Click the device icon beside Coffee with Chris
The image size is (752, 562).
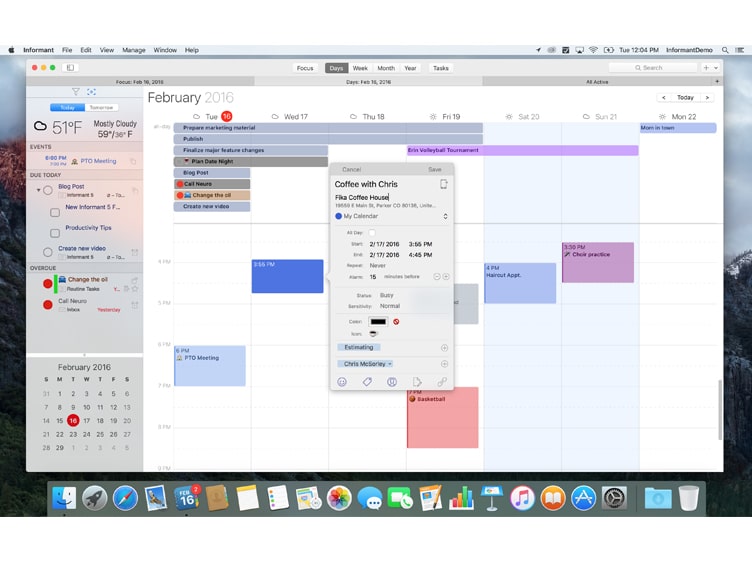tap(444, 184)
